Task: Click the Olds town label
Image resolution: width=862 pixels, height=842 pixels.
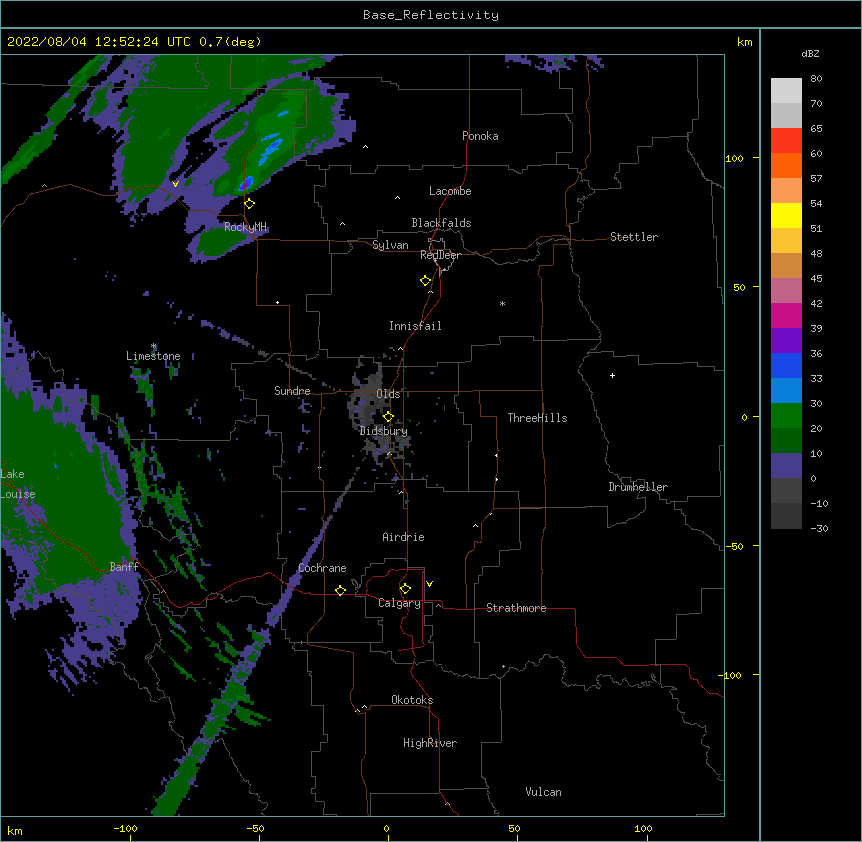Action: point(388,394)
